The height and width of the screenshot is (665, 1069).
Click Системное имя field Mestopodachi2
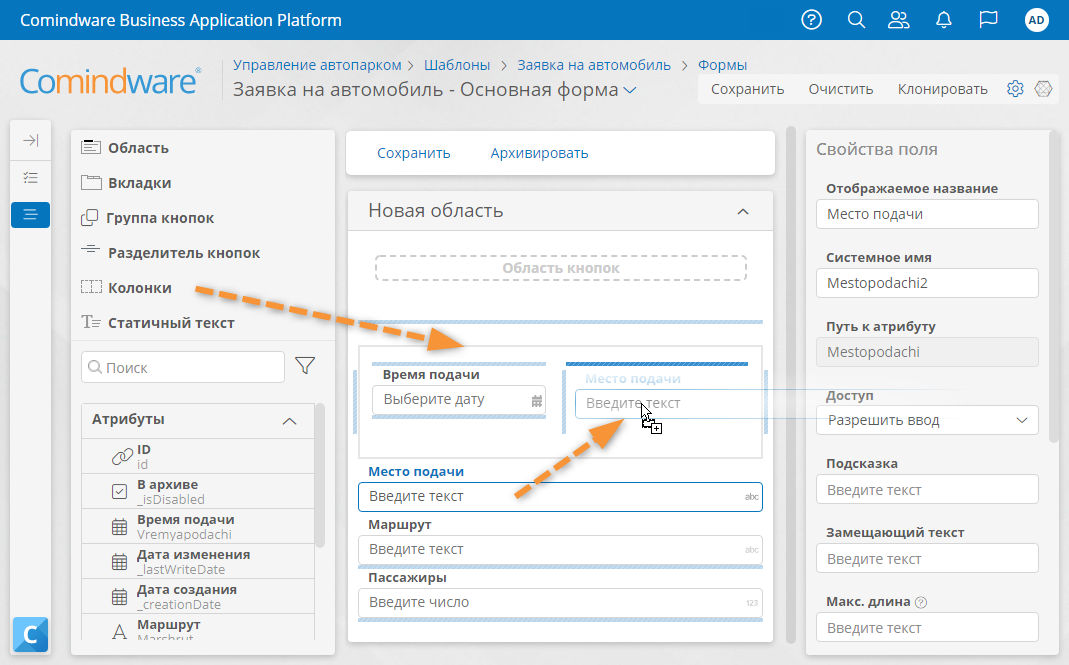[x=927, y=283]
